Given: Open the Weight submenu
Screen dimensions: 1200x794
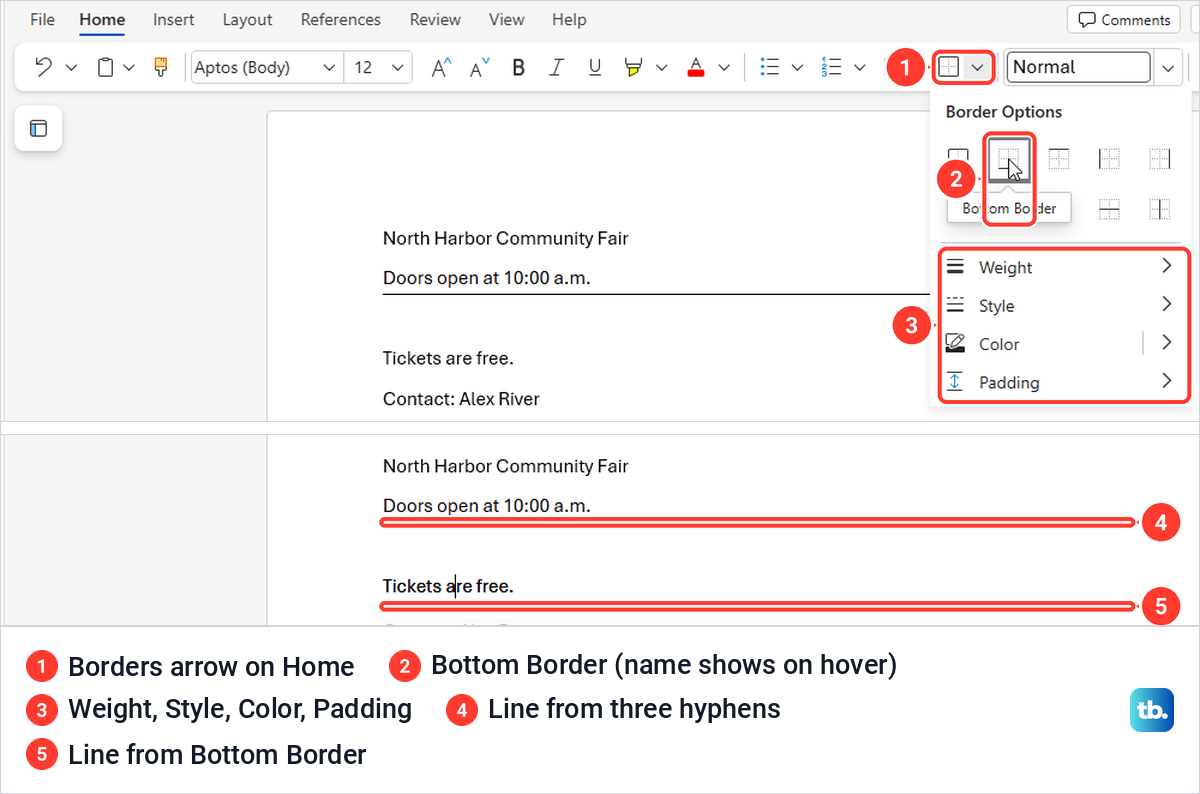Looking at the screenshot, I should coord(1060,267).
